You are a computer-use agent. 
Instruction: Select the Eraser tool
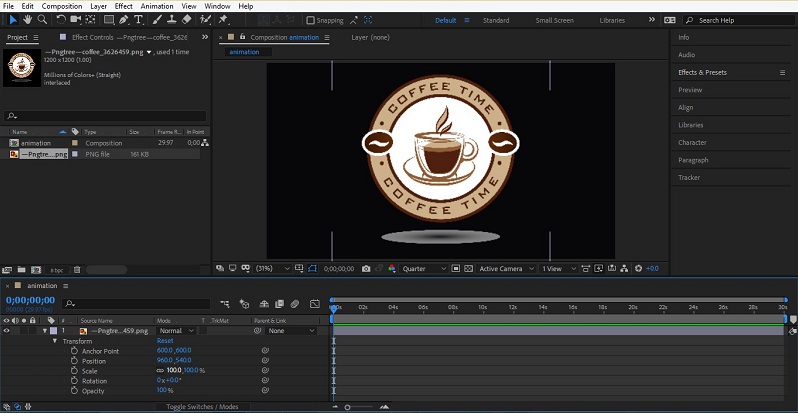click(188, 19)
